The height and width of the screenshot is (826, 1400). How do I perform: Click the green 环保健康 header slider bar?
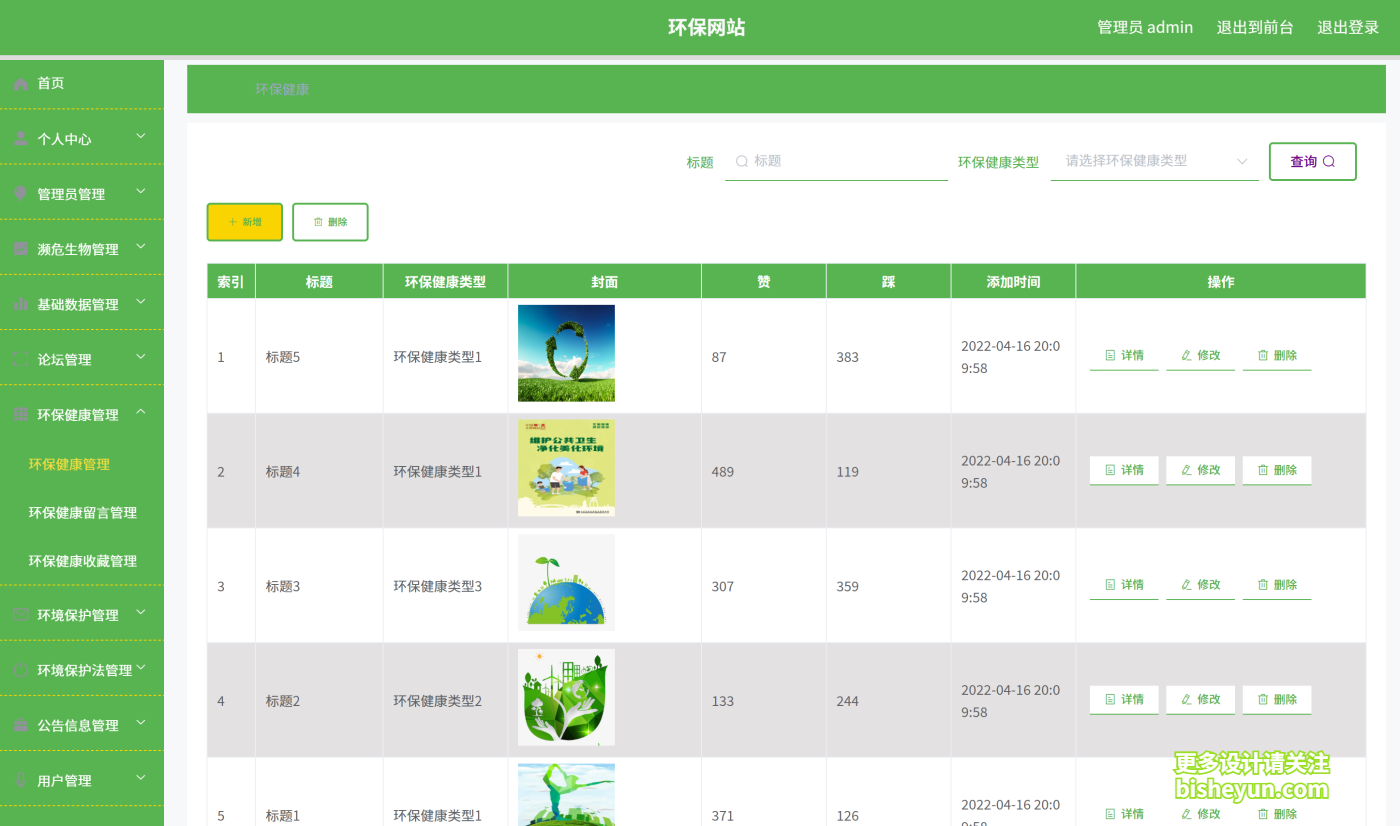[x=283, y=89]
